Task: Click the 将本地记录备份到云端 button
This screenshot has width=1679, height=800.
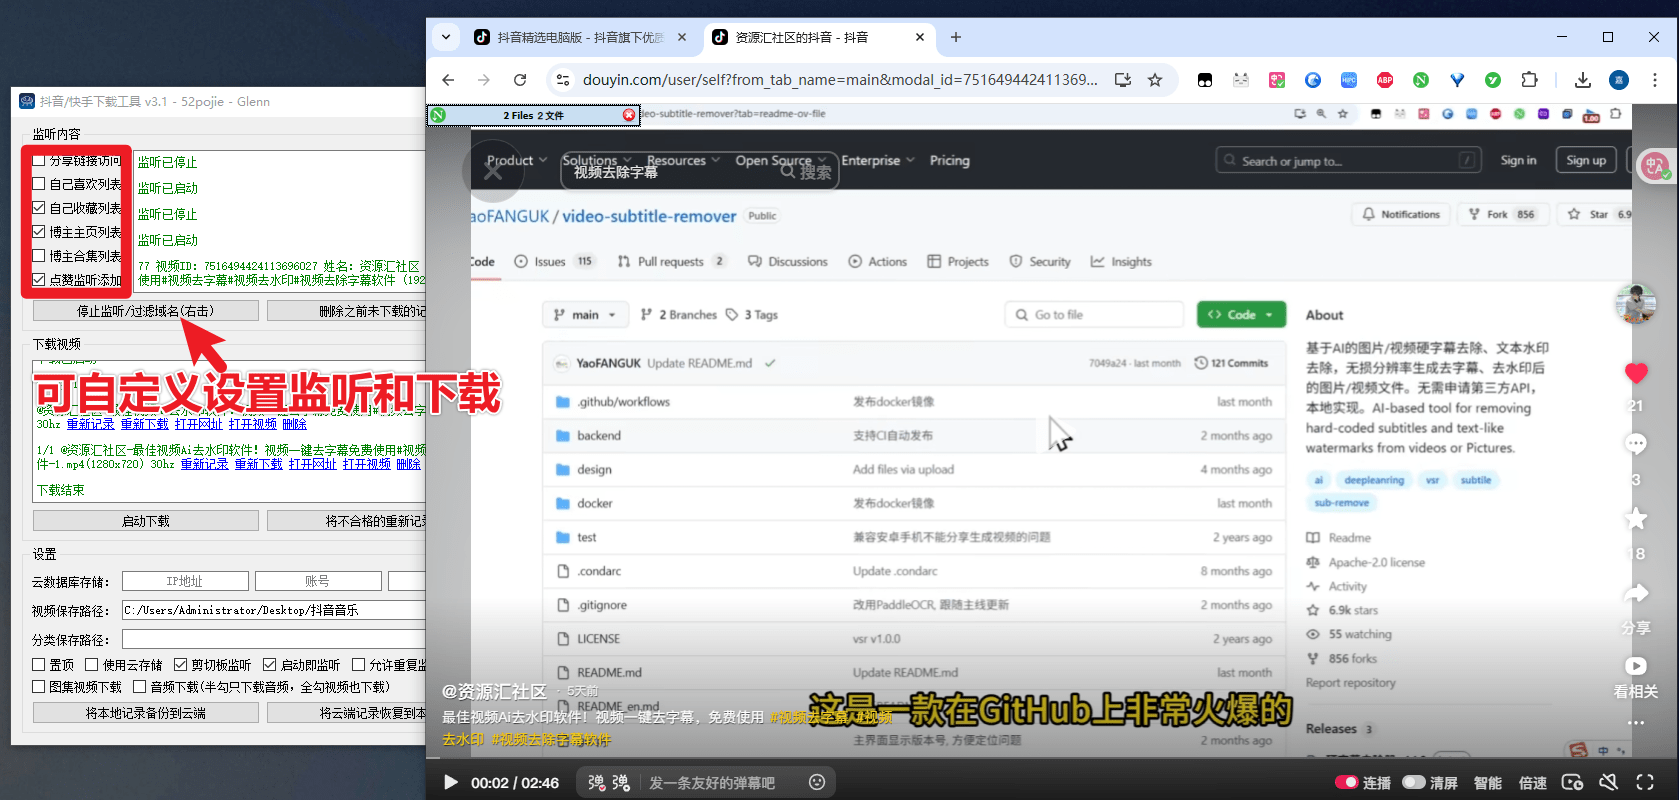Action: click(146, 713)
